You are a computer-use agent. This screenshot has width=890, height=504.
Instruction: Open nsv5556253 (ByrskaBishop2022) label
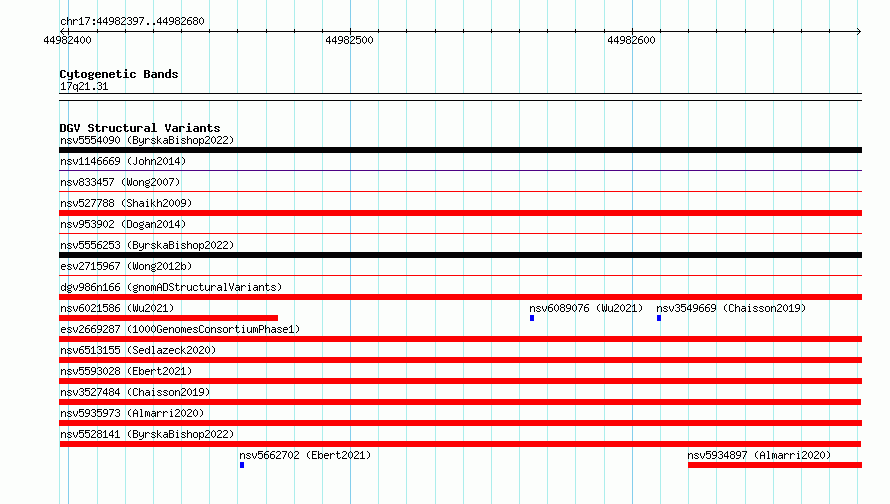(147, 245)
